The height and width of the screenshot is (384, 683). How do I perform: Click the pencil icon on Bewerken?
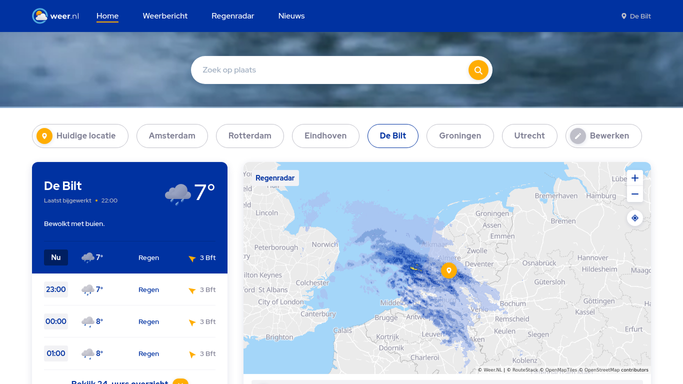[578, 136]
